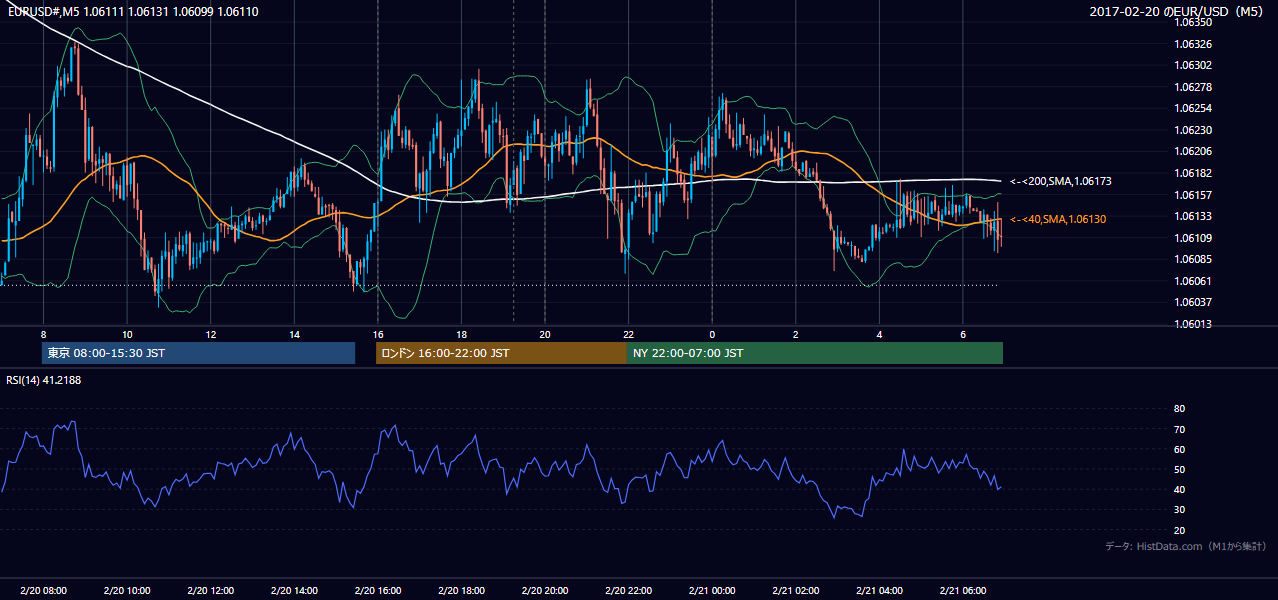Click RSI level 70 on the axis
Screen dimensions: 1278x600
(1179, 429)
